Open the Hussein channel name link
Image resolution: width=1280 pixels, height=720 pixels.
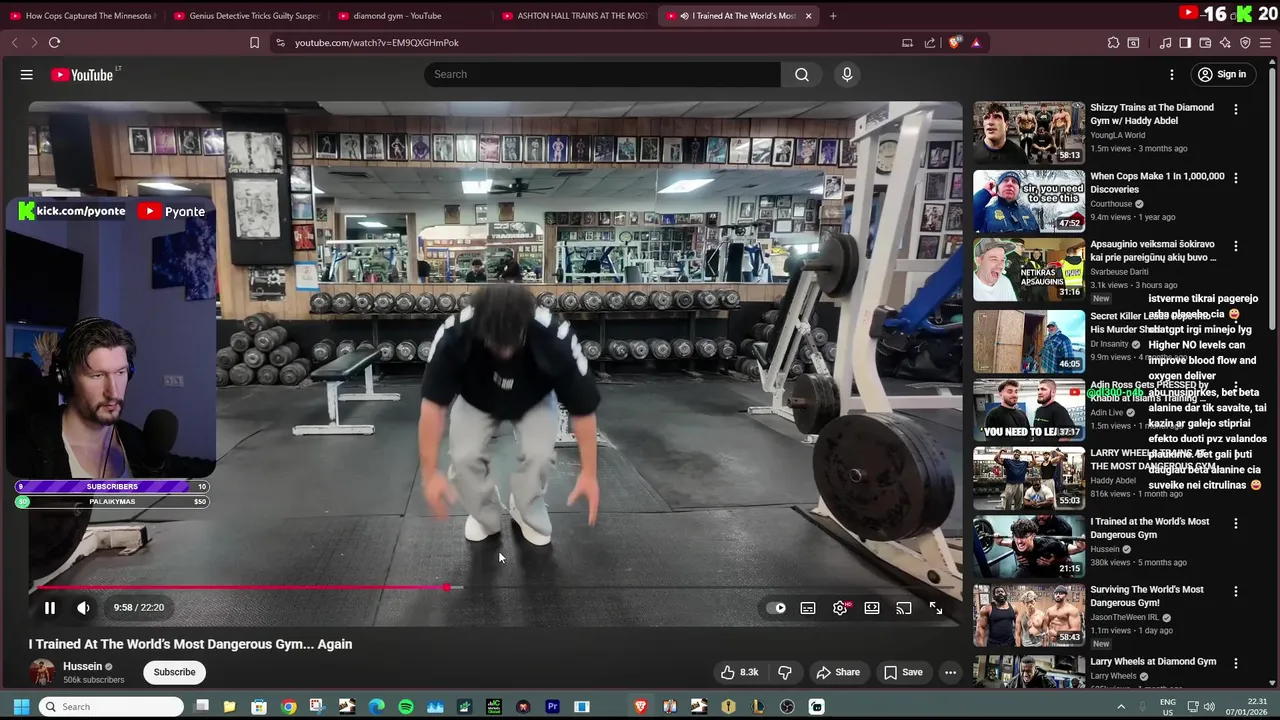(83, 666)
